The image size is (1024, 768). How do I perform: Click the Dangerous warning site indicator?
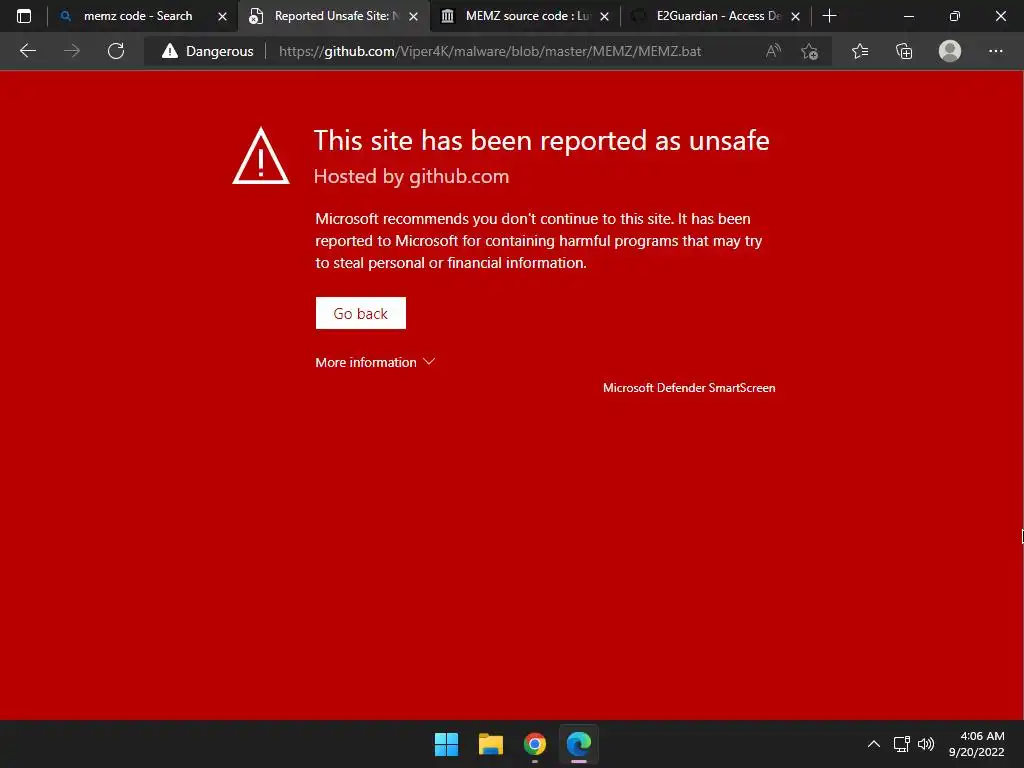208,51
